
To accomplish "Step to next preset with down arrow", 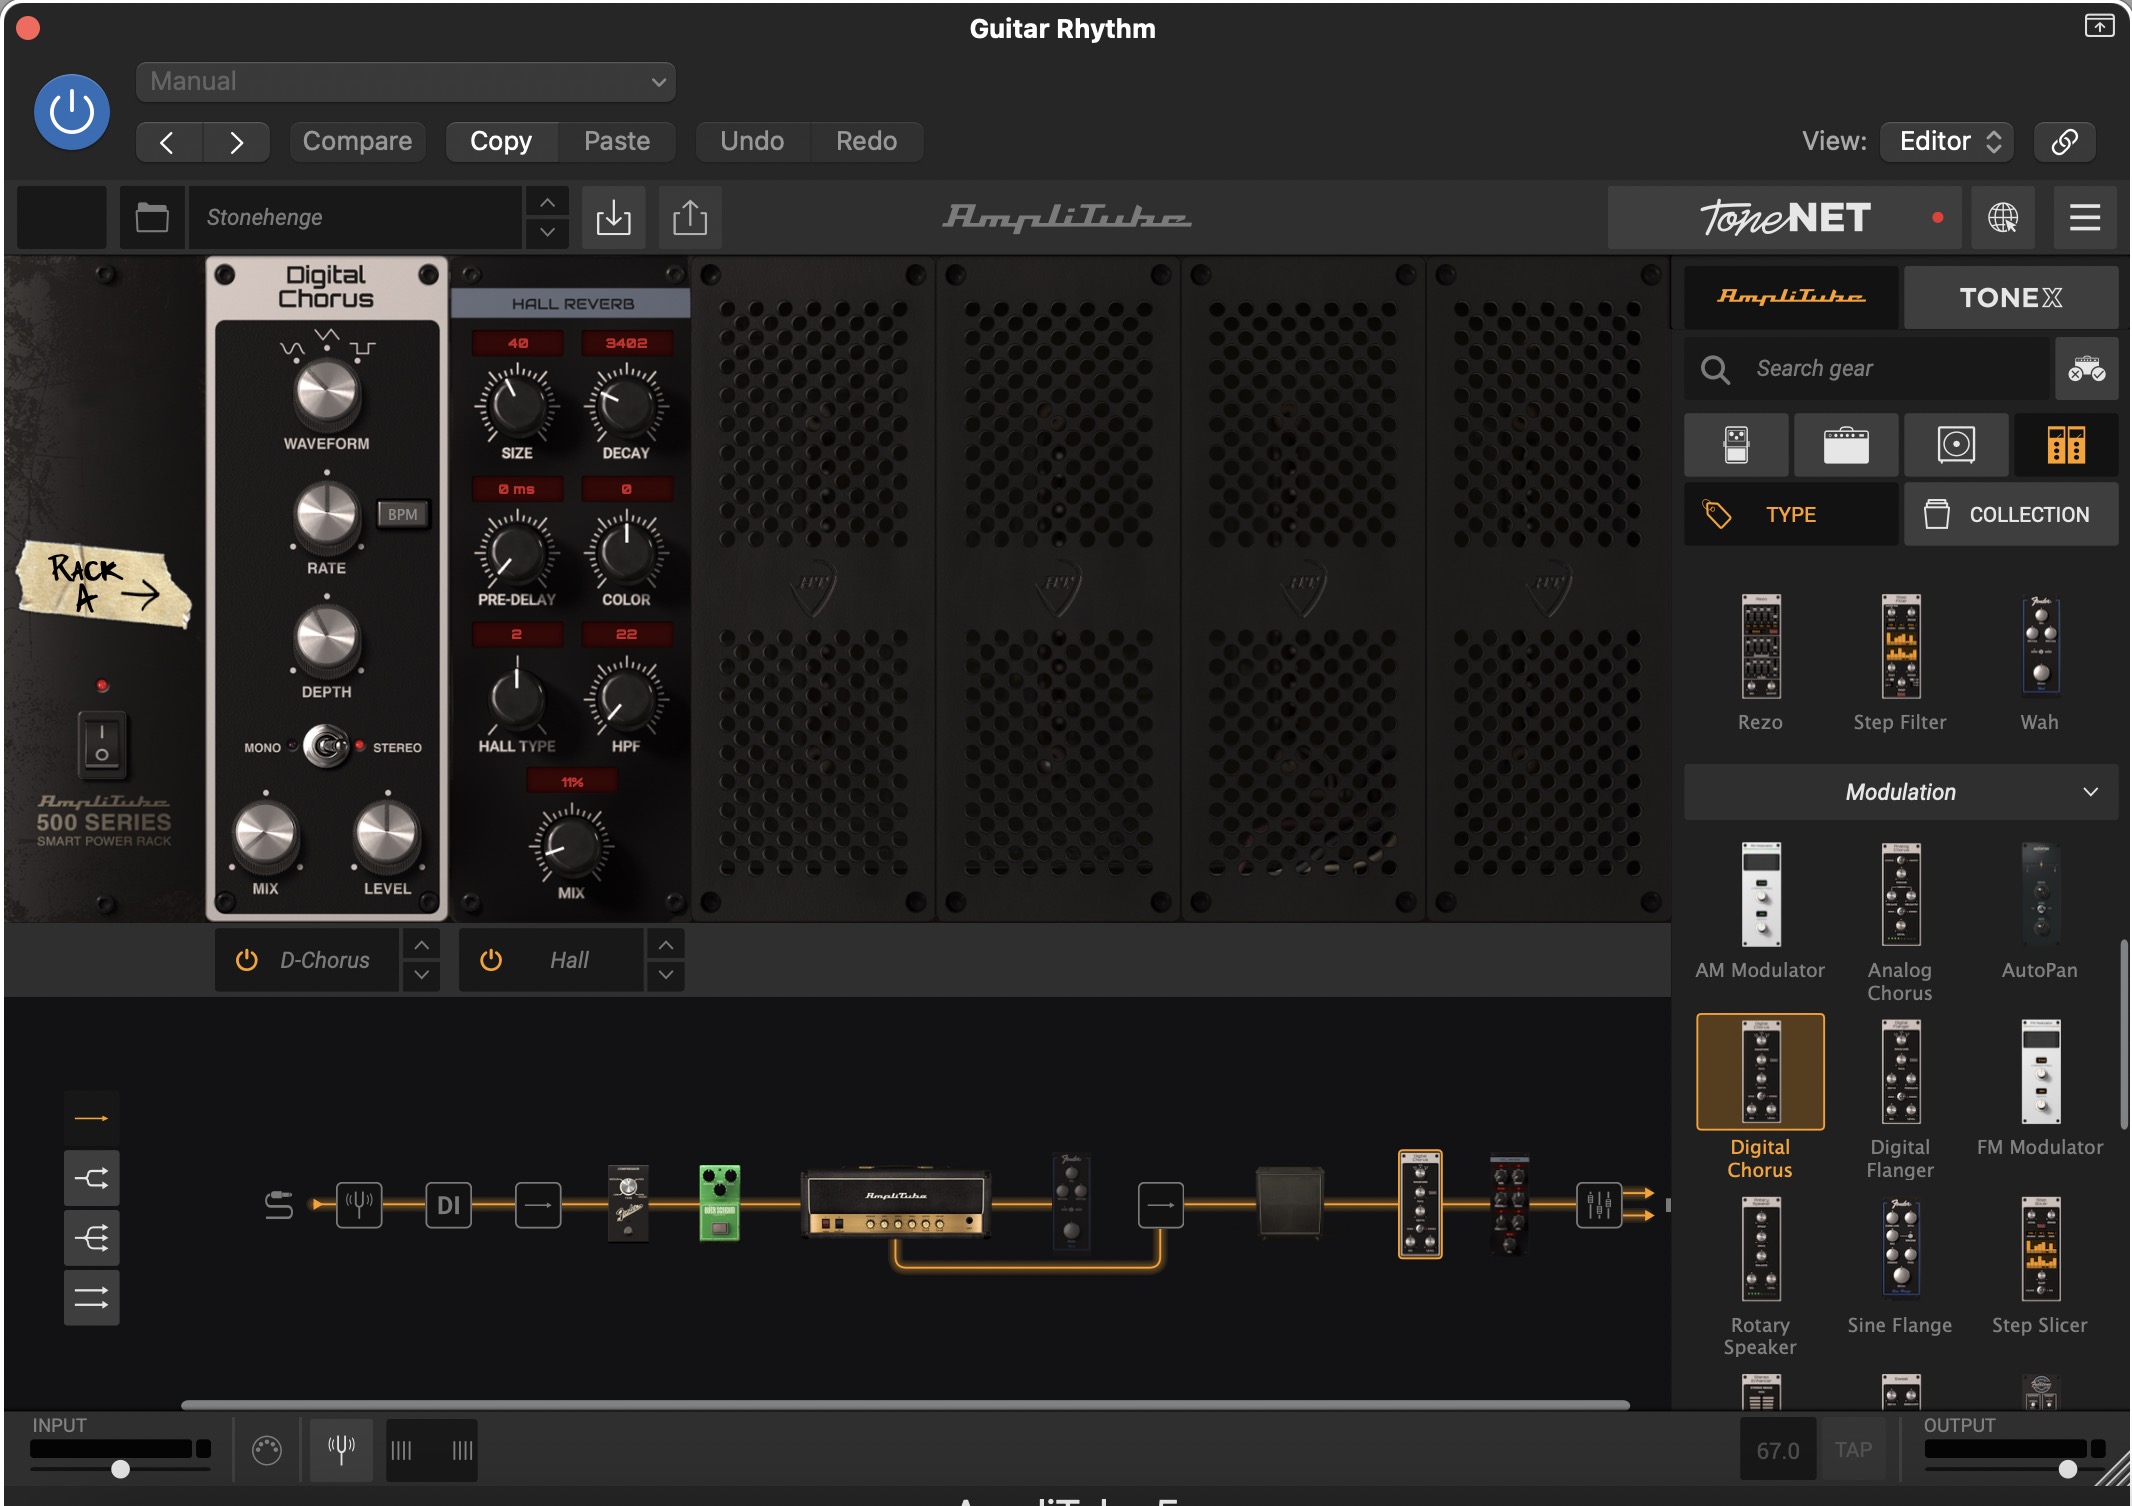I will pyautogui.click(x=547, y=233).
